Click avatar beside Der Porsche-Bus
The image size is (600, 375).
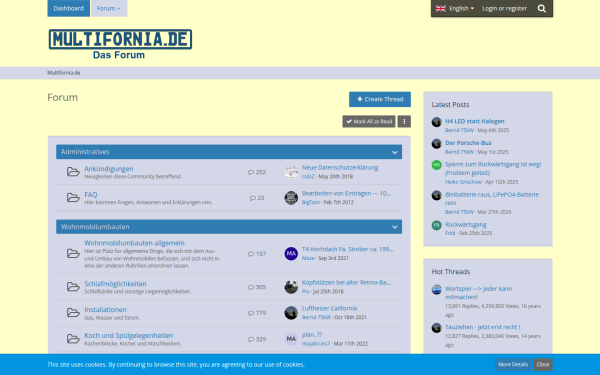point(437,144)
